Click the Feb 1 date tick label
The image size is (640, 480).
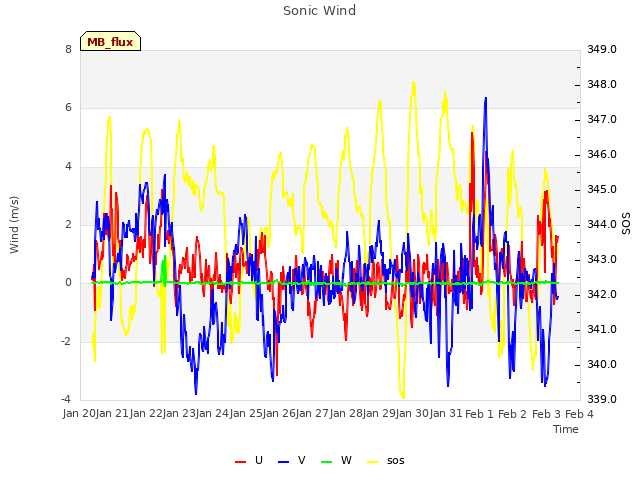[479, 414]
